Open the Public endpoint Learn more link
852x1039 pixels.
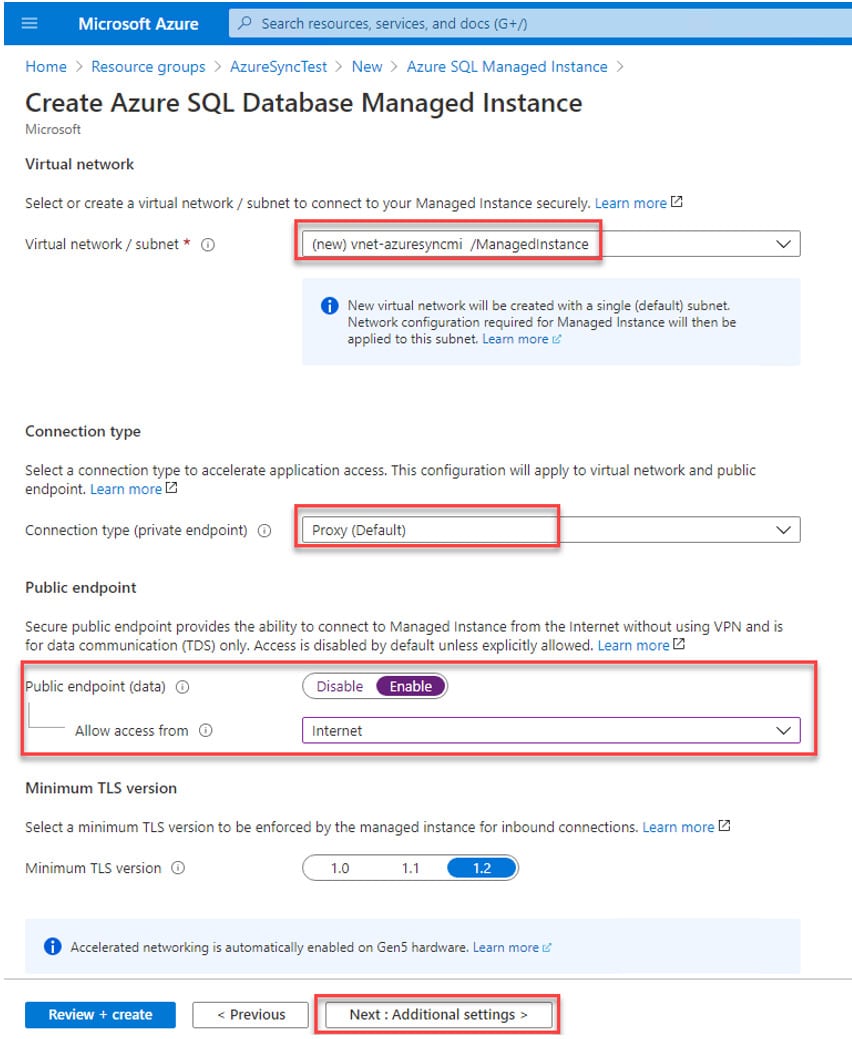pos(633,645)
